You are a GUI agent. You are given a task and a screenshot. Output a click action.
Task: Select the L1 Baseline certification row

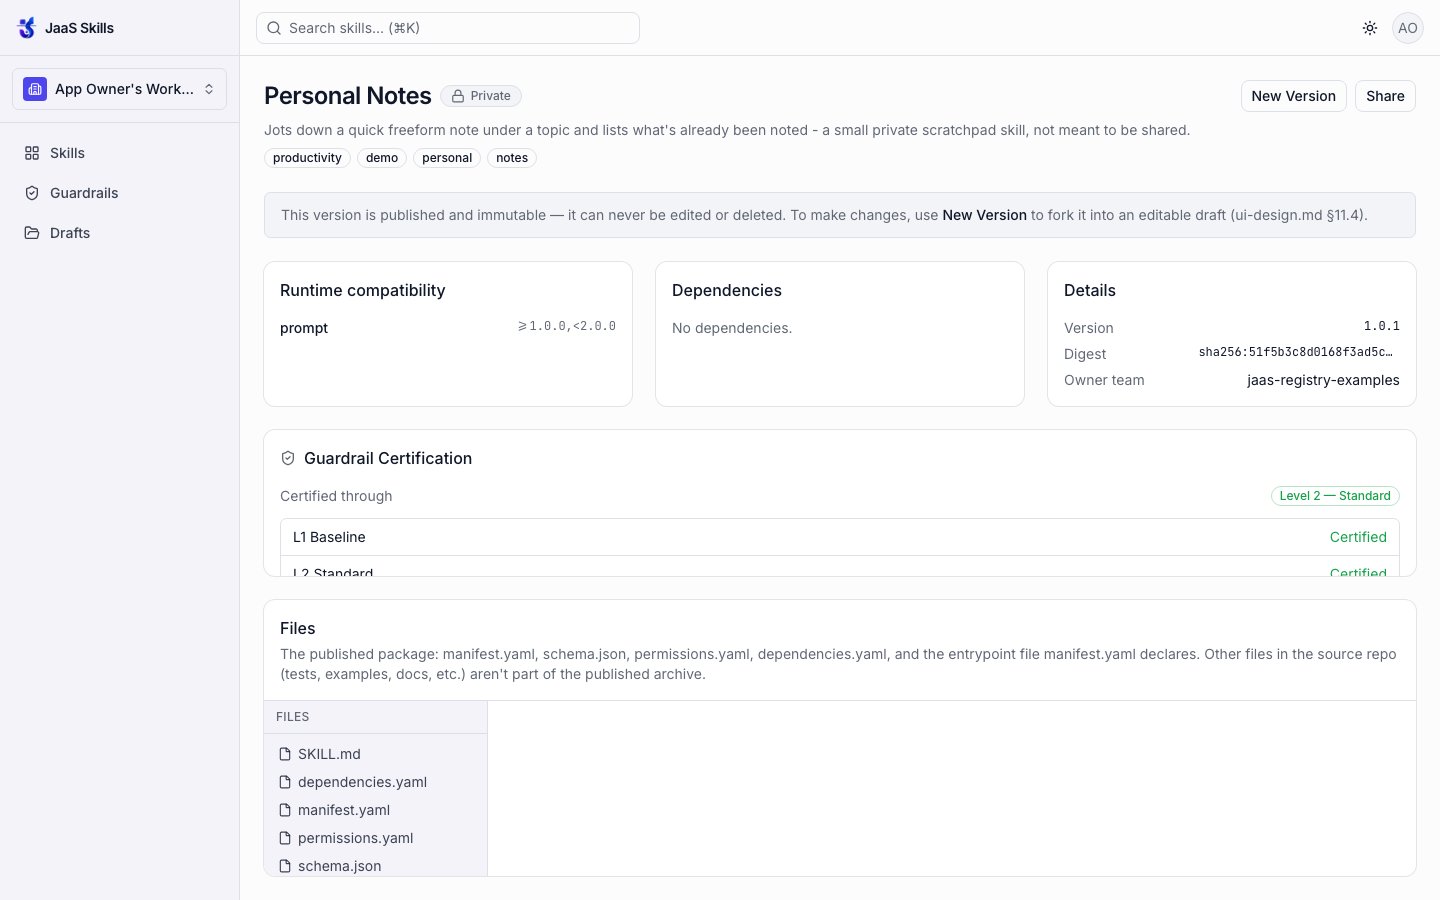pos(840,537)
